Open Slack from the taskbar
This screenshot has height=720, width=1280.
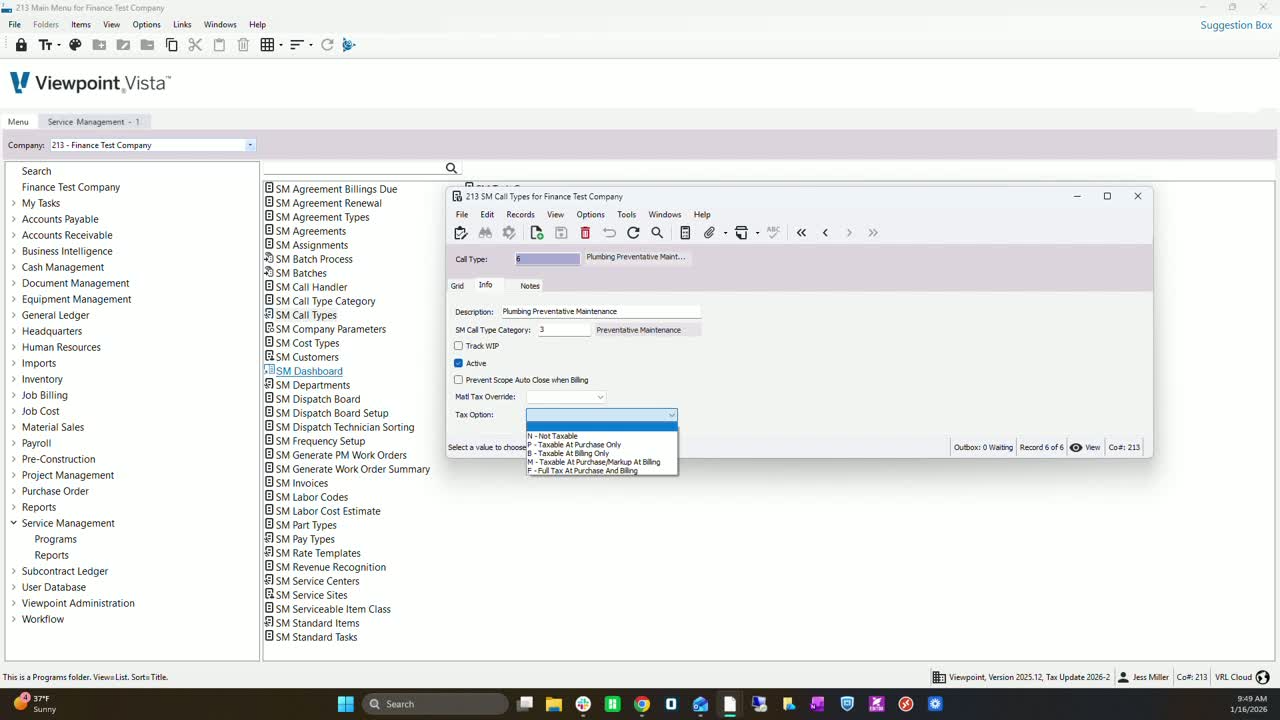[583, 704]
